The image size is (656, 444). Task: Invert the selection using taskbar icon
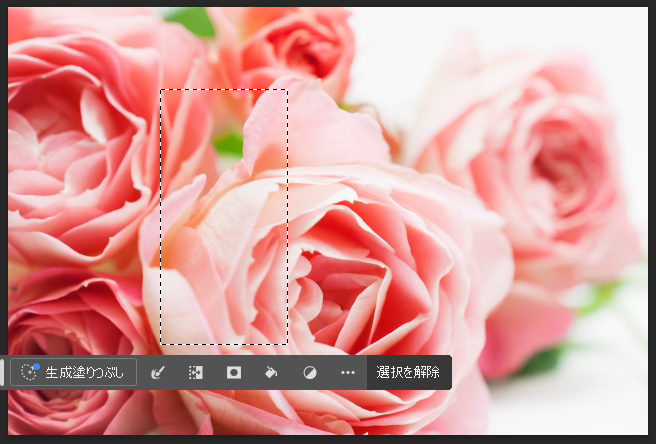(196, 373)
